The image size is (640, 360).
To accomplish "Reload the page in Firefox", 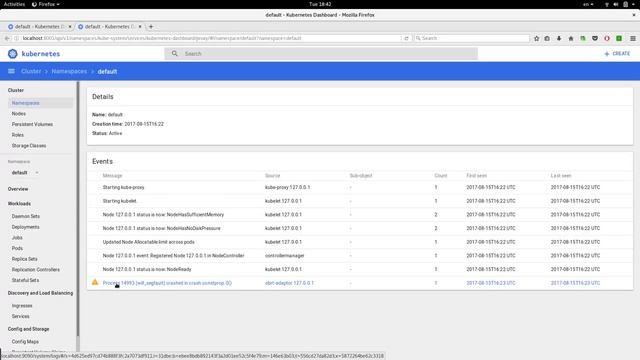I will pyautogui.click(x=407, y=38).
